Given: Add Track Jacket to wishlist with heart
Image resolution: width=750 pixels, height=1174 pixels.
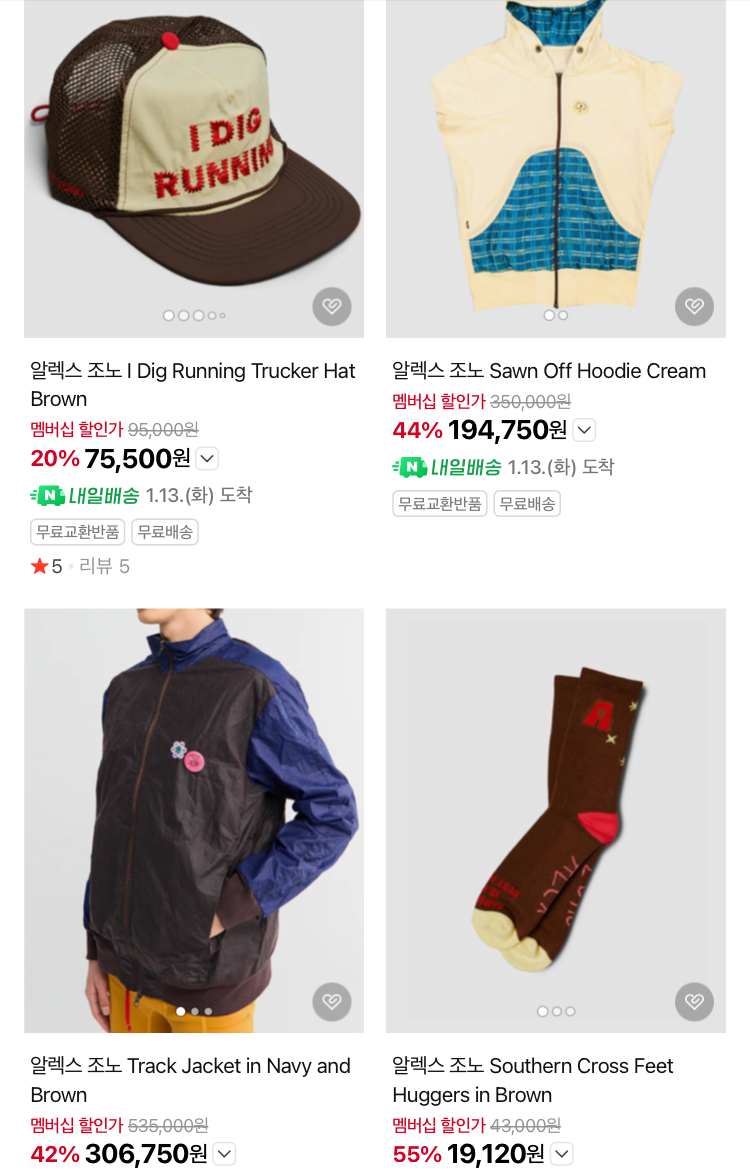Looking at the screenshot, I should [332, 1001].
